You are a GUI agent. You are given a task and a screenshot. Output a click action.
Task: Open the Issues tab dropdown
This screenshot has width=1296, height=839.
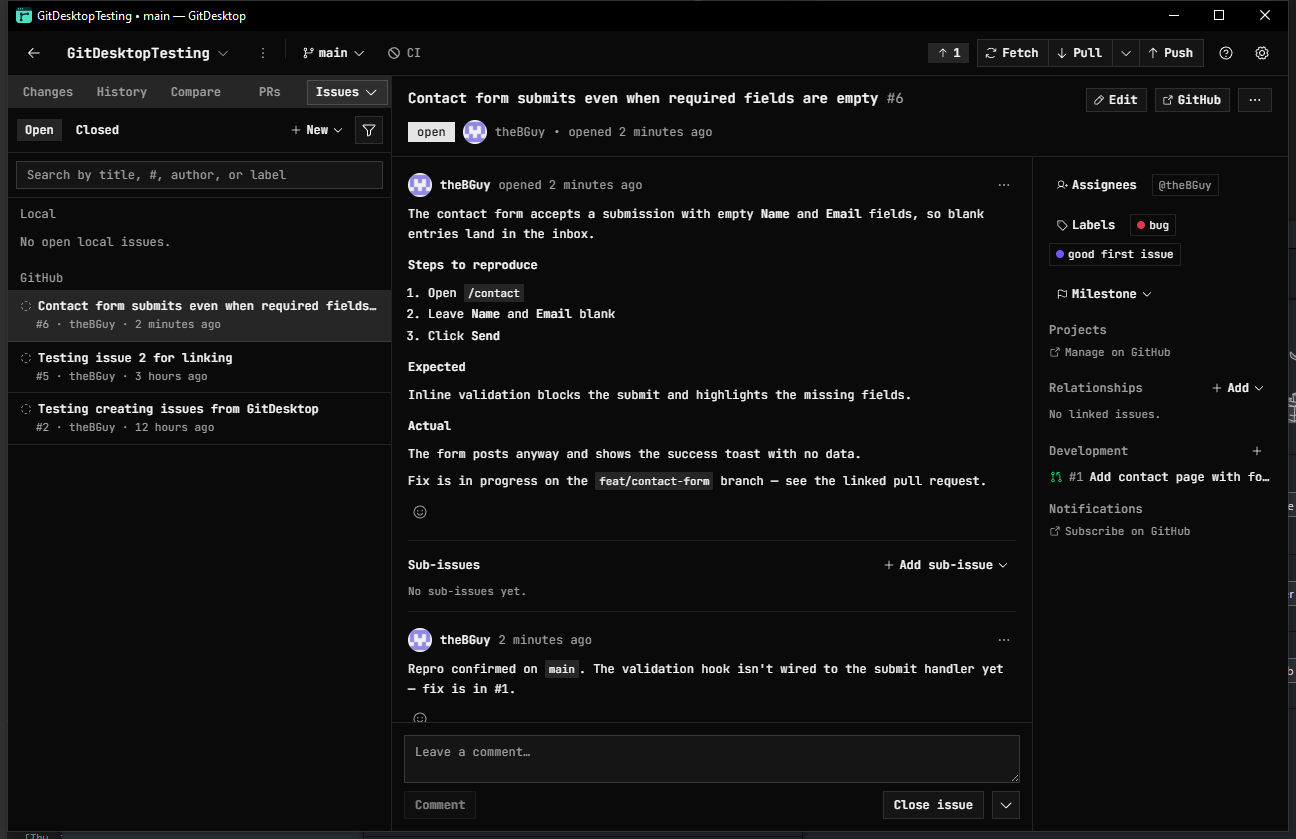pos(347,92)
